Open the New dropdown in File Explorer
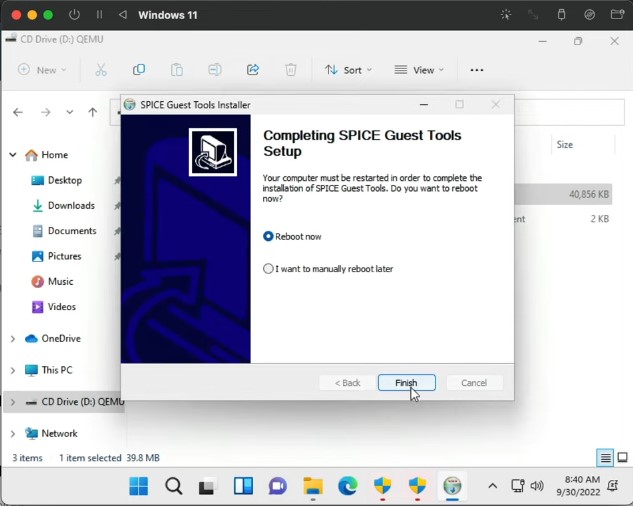The width and height of the screenshot is (633, 506). (42, 70)
